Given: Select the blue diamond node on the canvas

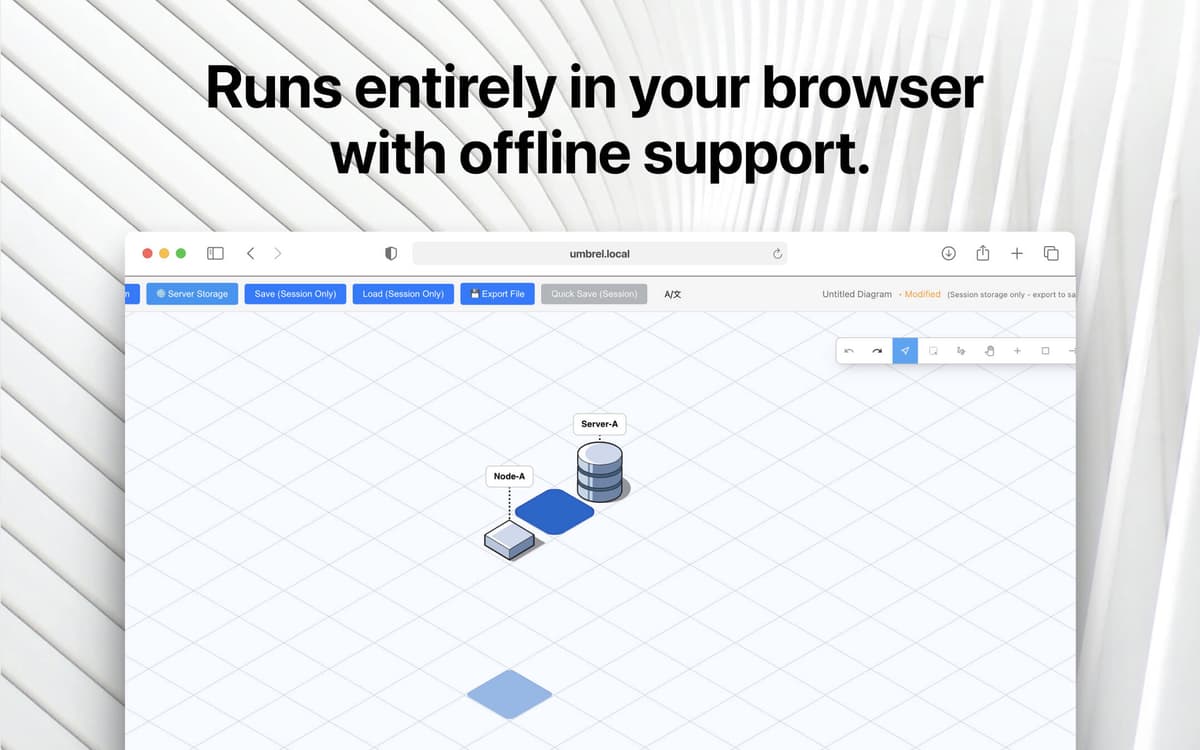Looking at the screenshot, I should (x=557, y=512).
